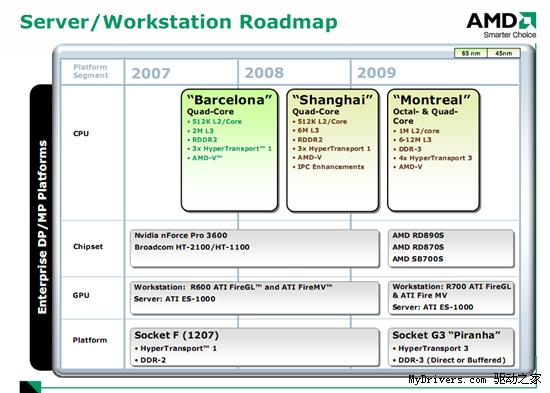This screenshot has height=393, width=550.
Task: Click Shanghai's RDDR2 bullet
Action: click(x=308, y=140)
